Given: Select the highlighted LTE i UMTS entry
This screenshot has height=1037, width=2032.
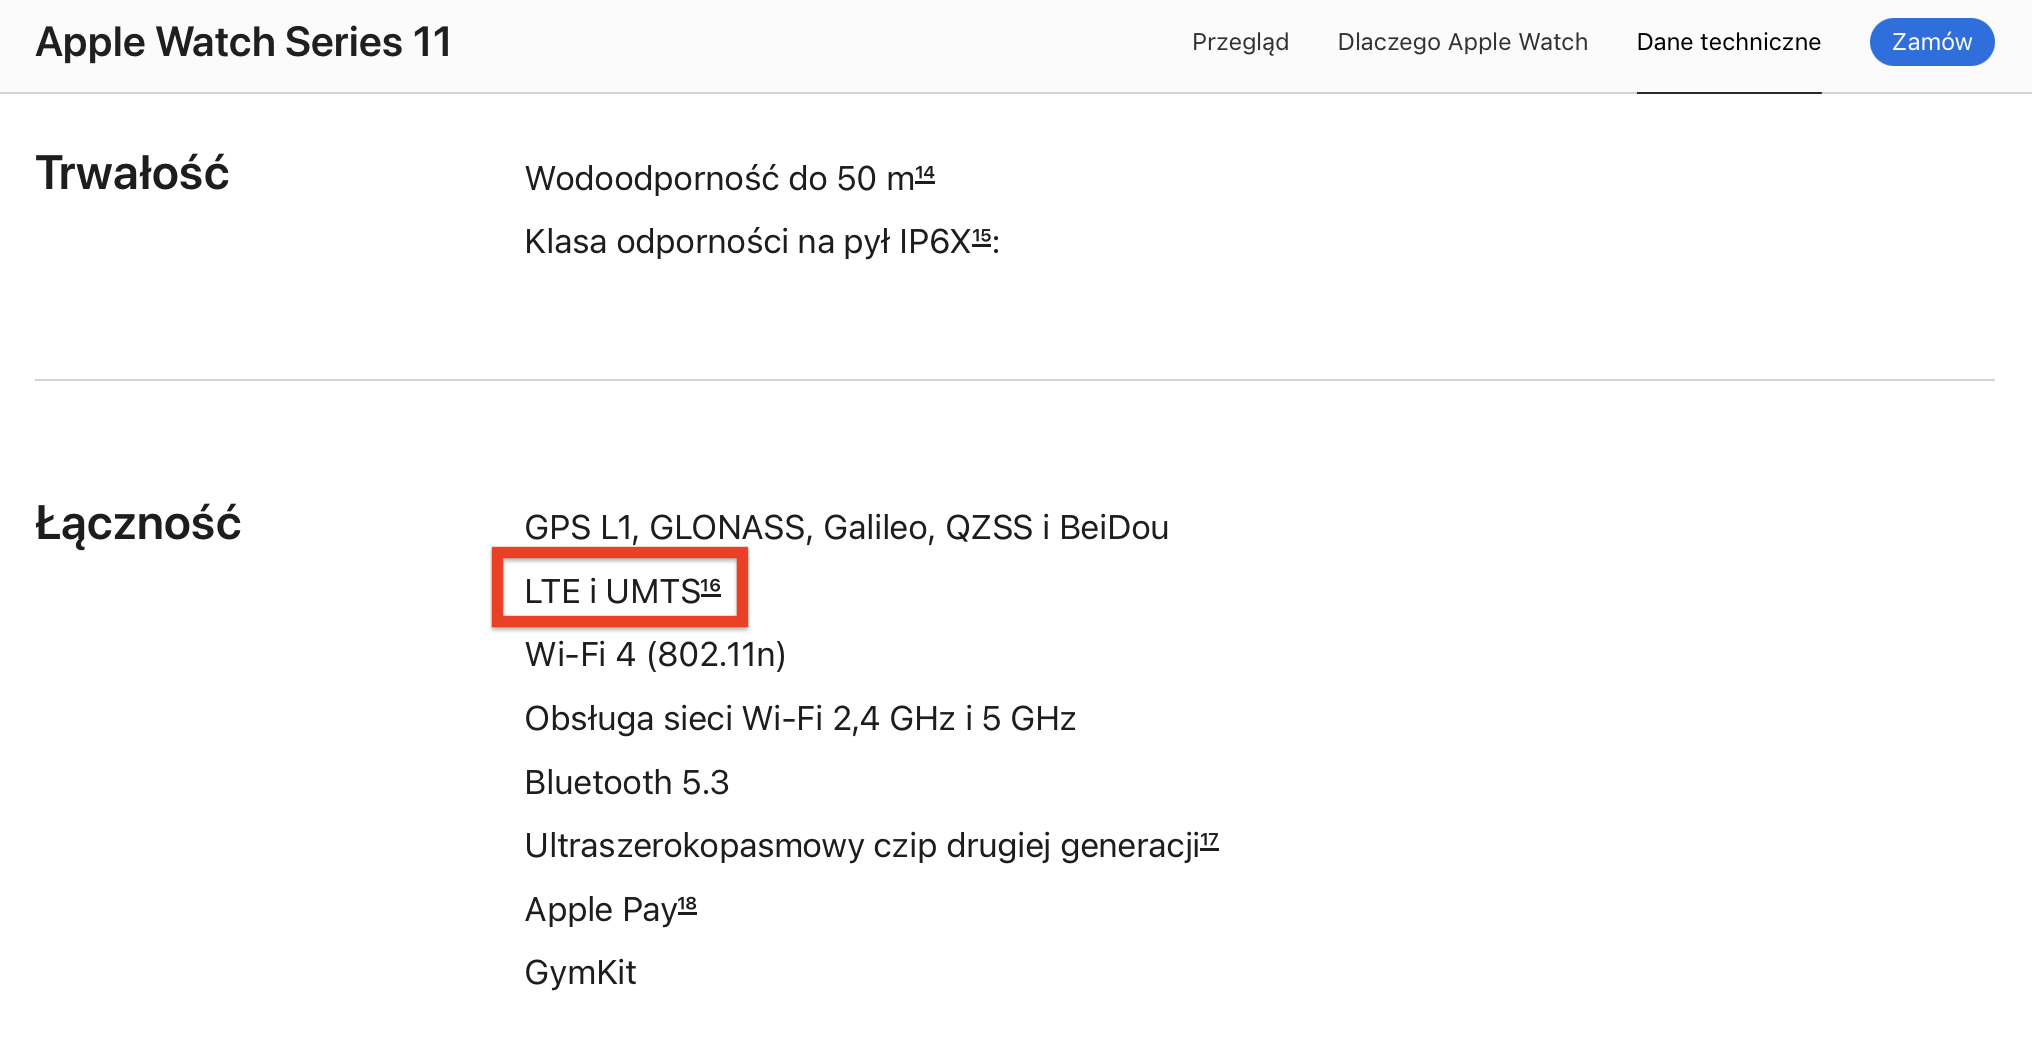Looking at the screenshot, I should [x=613, y=590].
